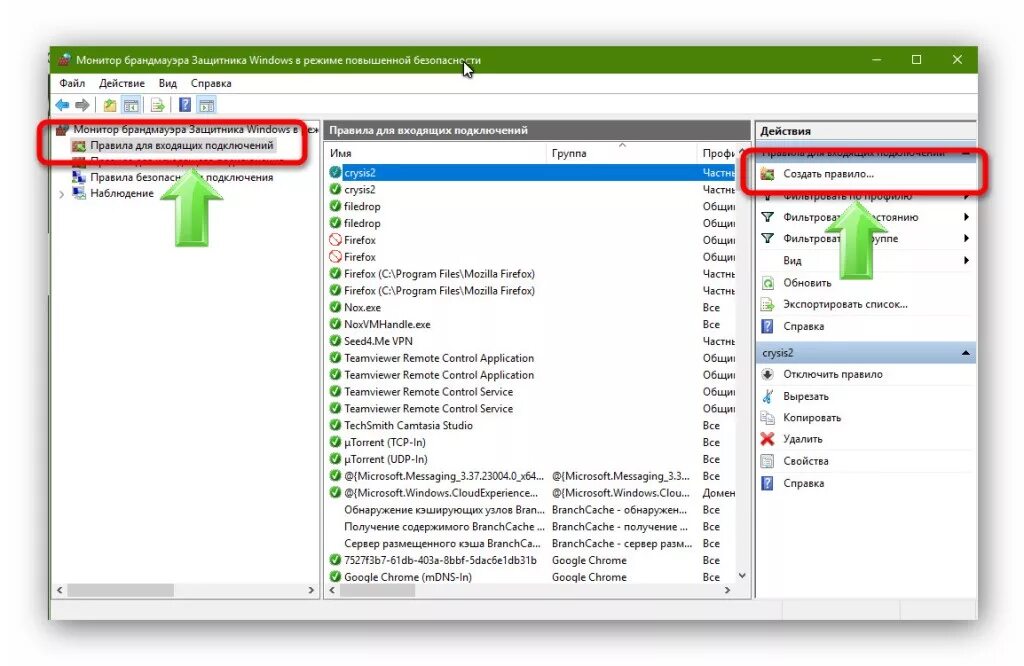Click the blue Help toolbar icon
This screenshot has height=666, width=1024.
185,105
